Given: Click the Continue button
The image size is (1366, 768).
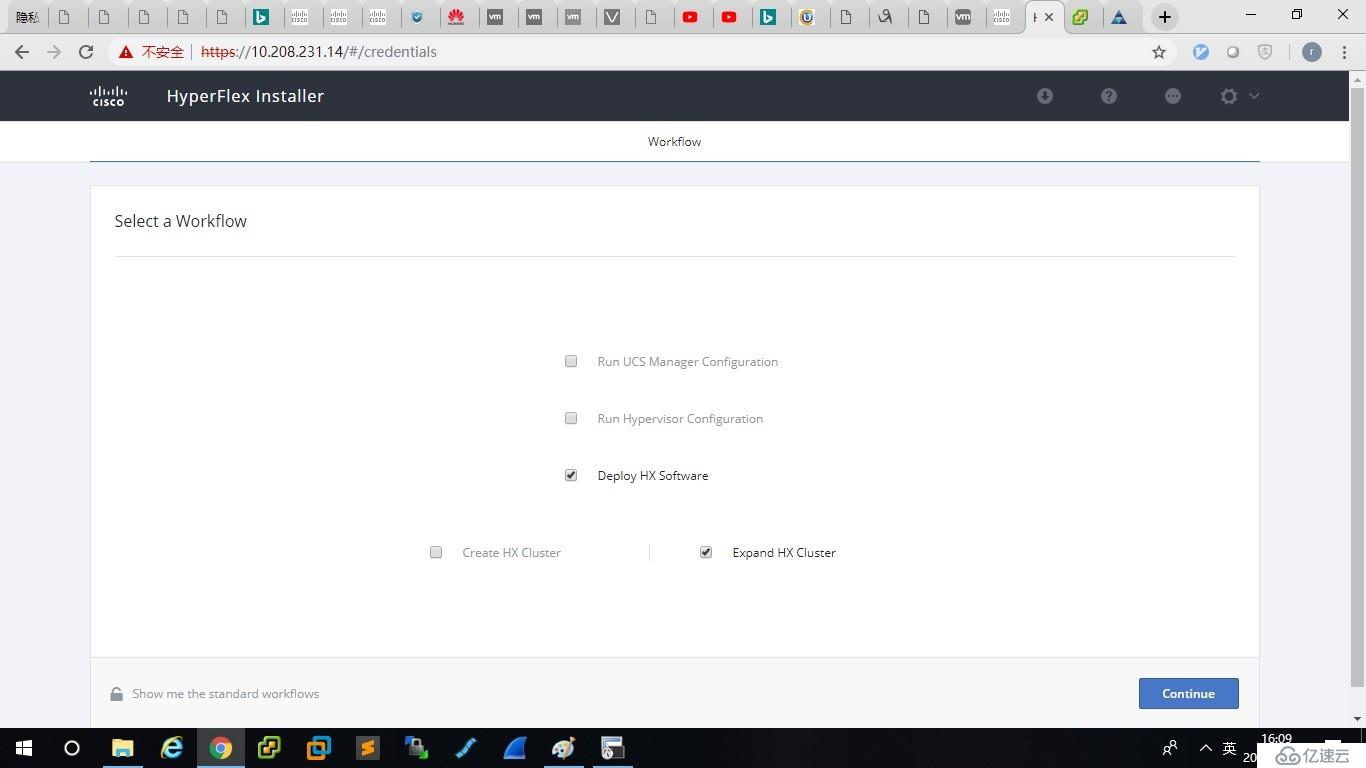Looking at the screenshot, I should coord(1189,694).
